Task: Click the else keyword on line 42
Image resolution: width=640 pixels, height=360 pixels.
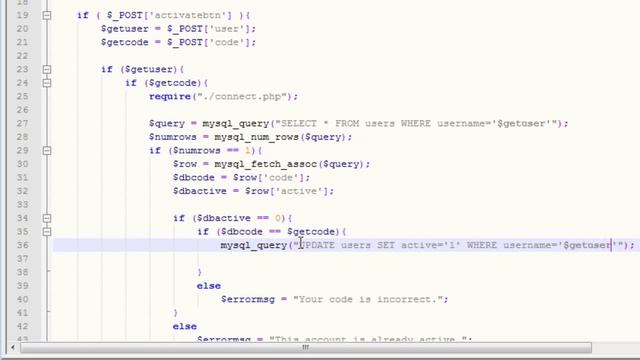Action: tap(184, 327)
